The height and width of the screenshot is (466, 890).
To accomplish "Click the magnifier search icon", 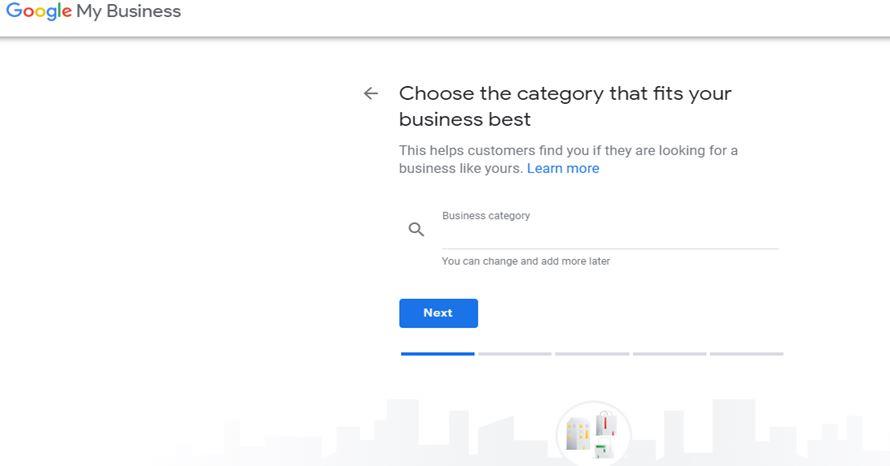I will 417,229.
